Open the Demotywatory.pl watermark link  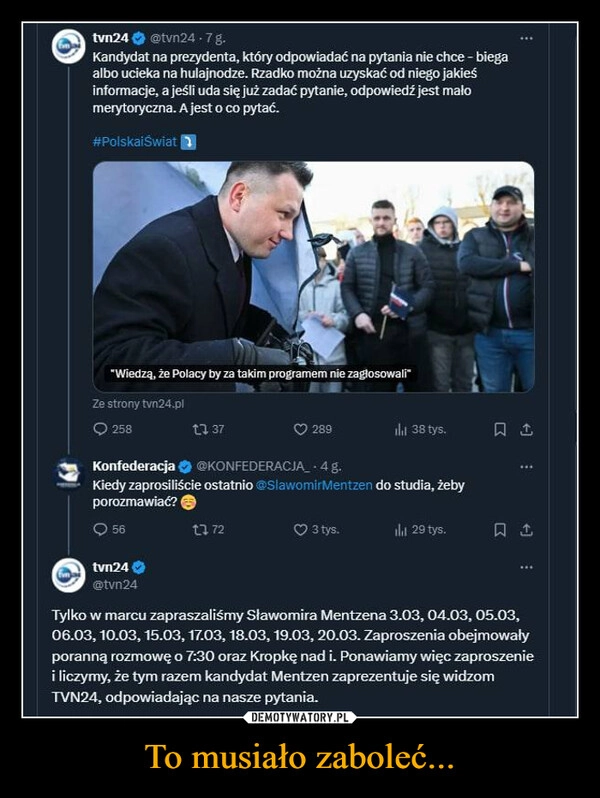pos(300,717)
